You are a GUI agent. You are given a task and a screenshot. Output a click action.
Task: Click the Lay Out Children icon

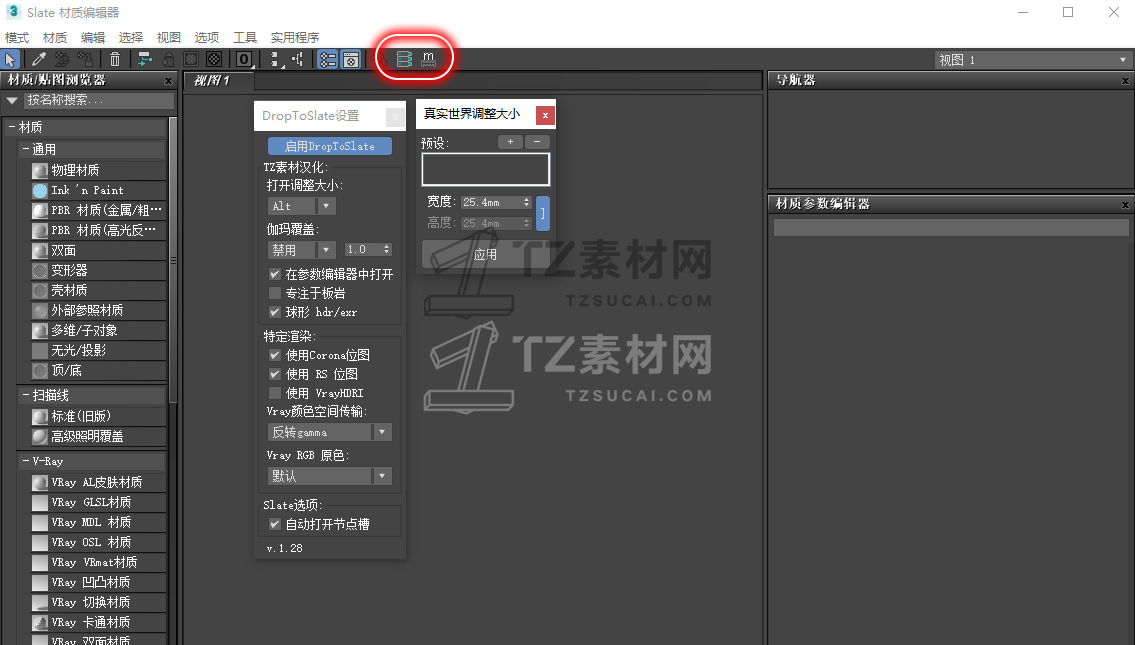click(x=298, y=59)
